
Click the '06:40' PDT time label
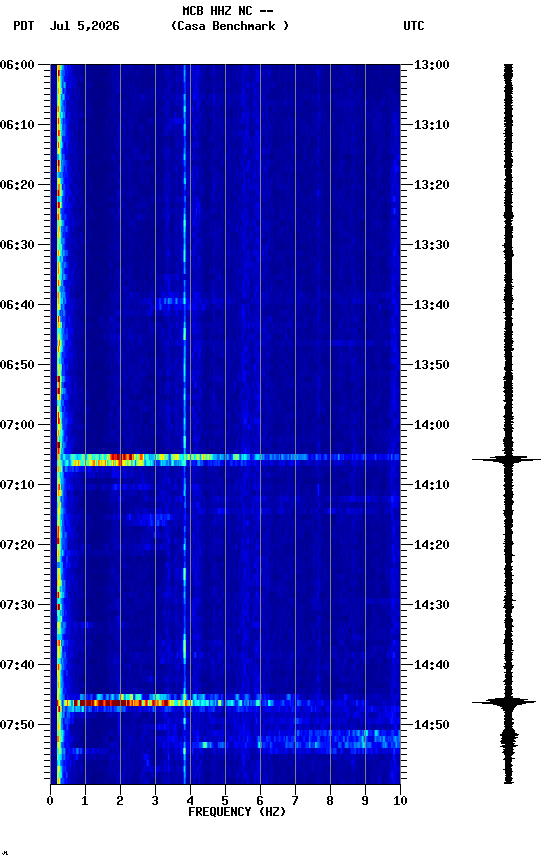pos(17,305)
